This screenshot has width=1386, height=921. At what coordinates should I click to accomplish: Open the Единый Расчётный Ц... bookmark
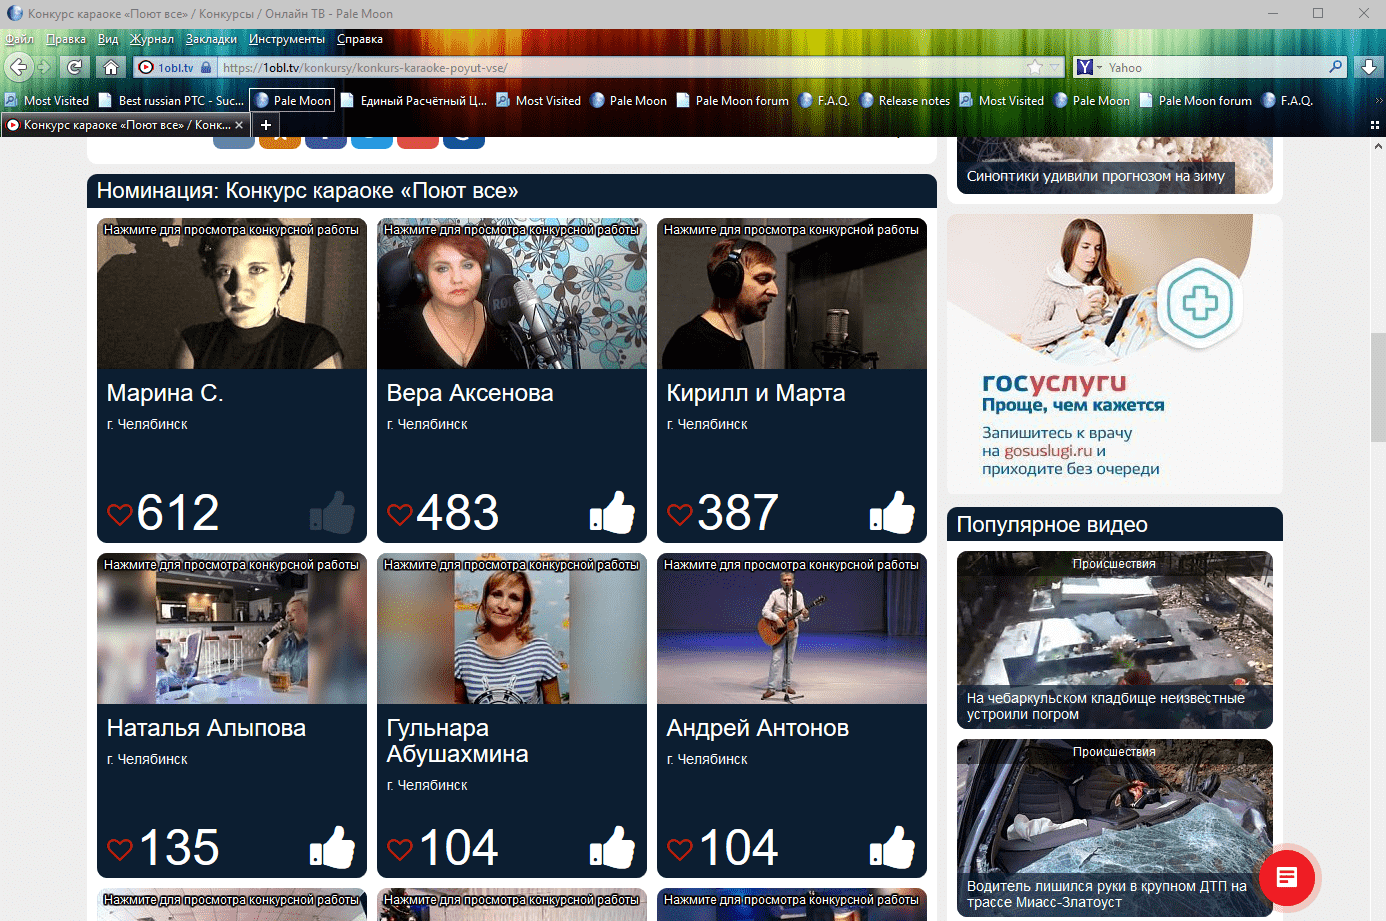point(414,100)
